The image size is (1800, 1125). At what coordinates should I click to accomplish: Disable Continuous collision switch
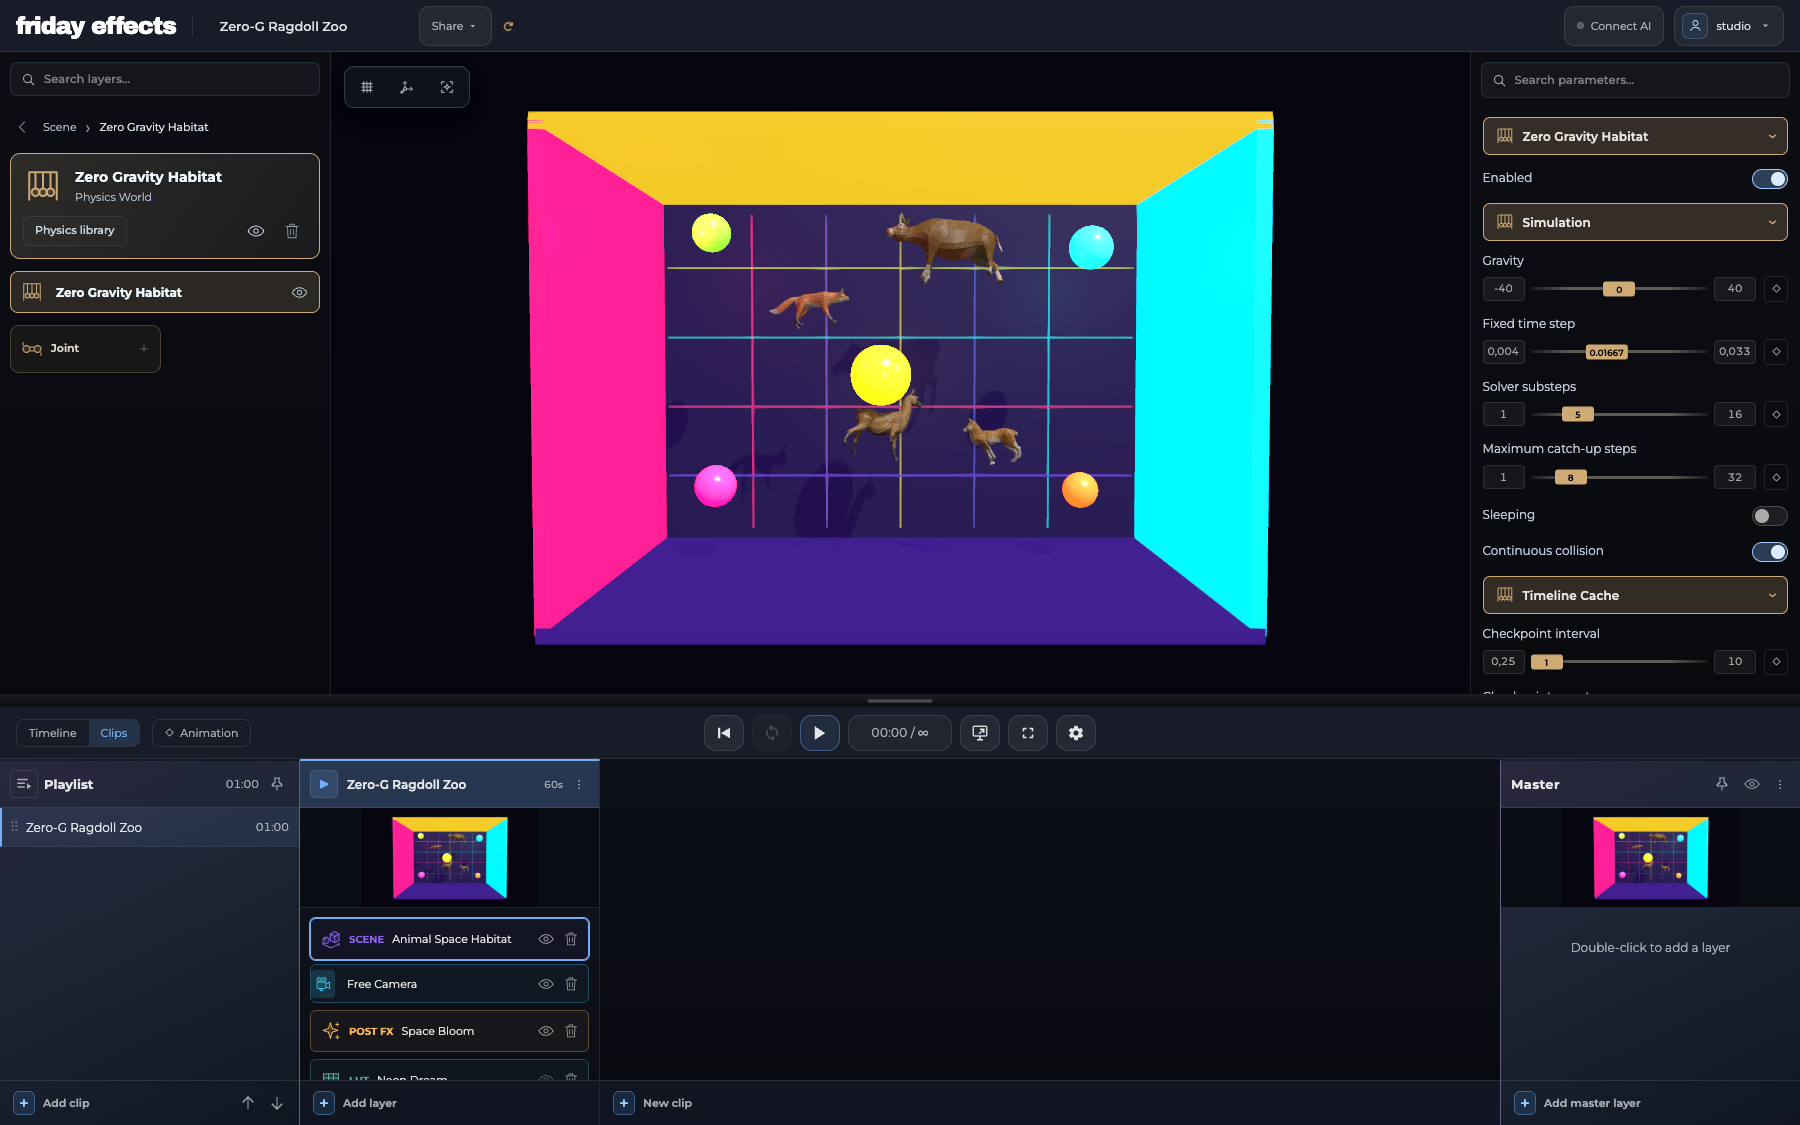[x=1769, y=552]
